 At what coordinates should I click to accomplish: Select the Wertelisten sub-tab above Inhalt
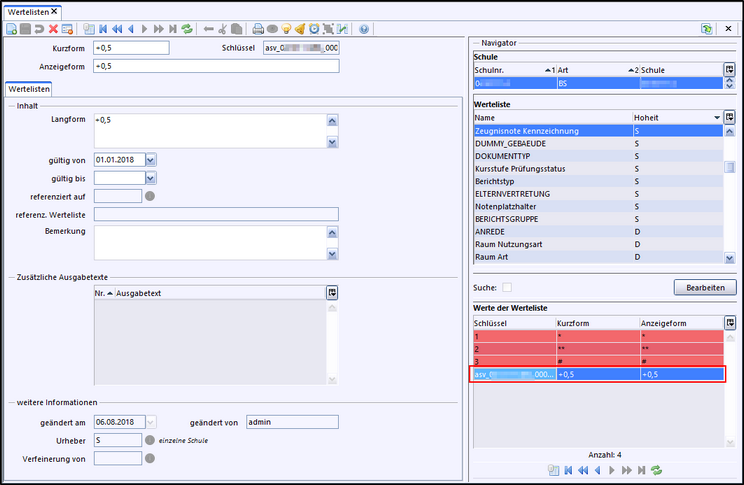coord(30,89)
